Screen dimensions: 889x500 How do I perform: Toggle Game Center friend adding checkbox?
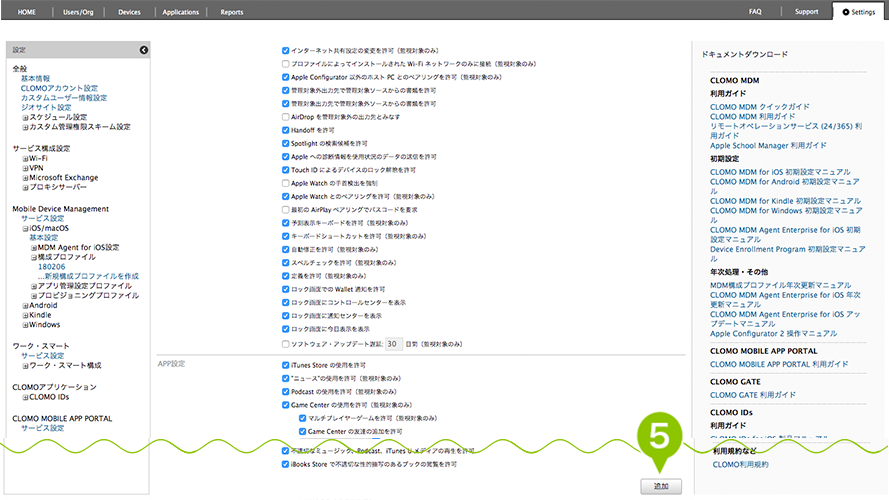point(302,431)
